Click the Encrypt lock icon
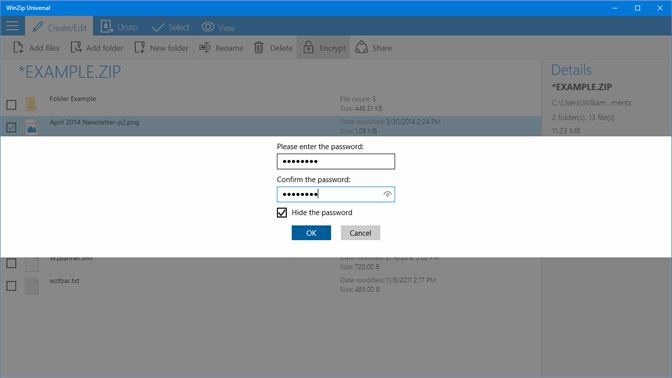This screenshot has height=378, width=672. click(309, 48)
